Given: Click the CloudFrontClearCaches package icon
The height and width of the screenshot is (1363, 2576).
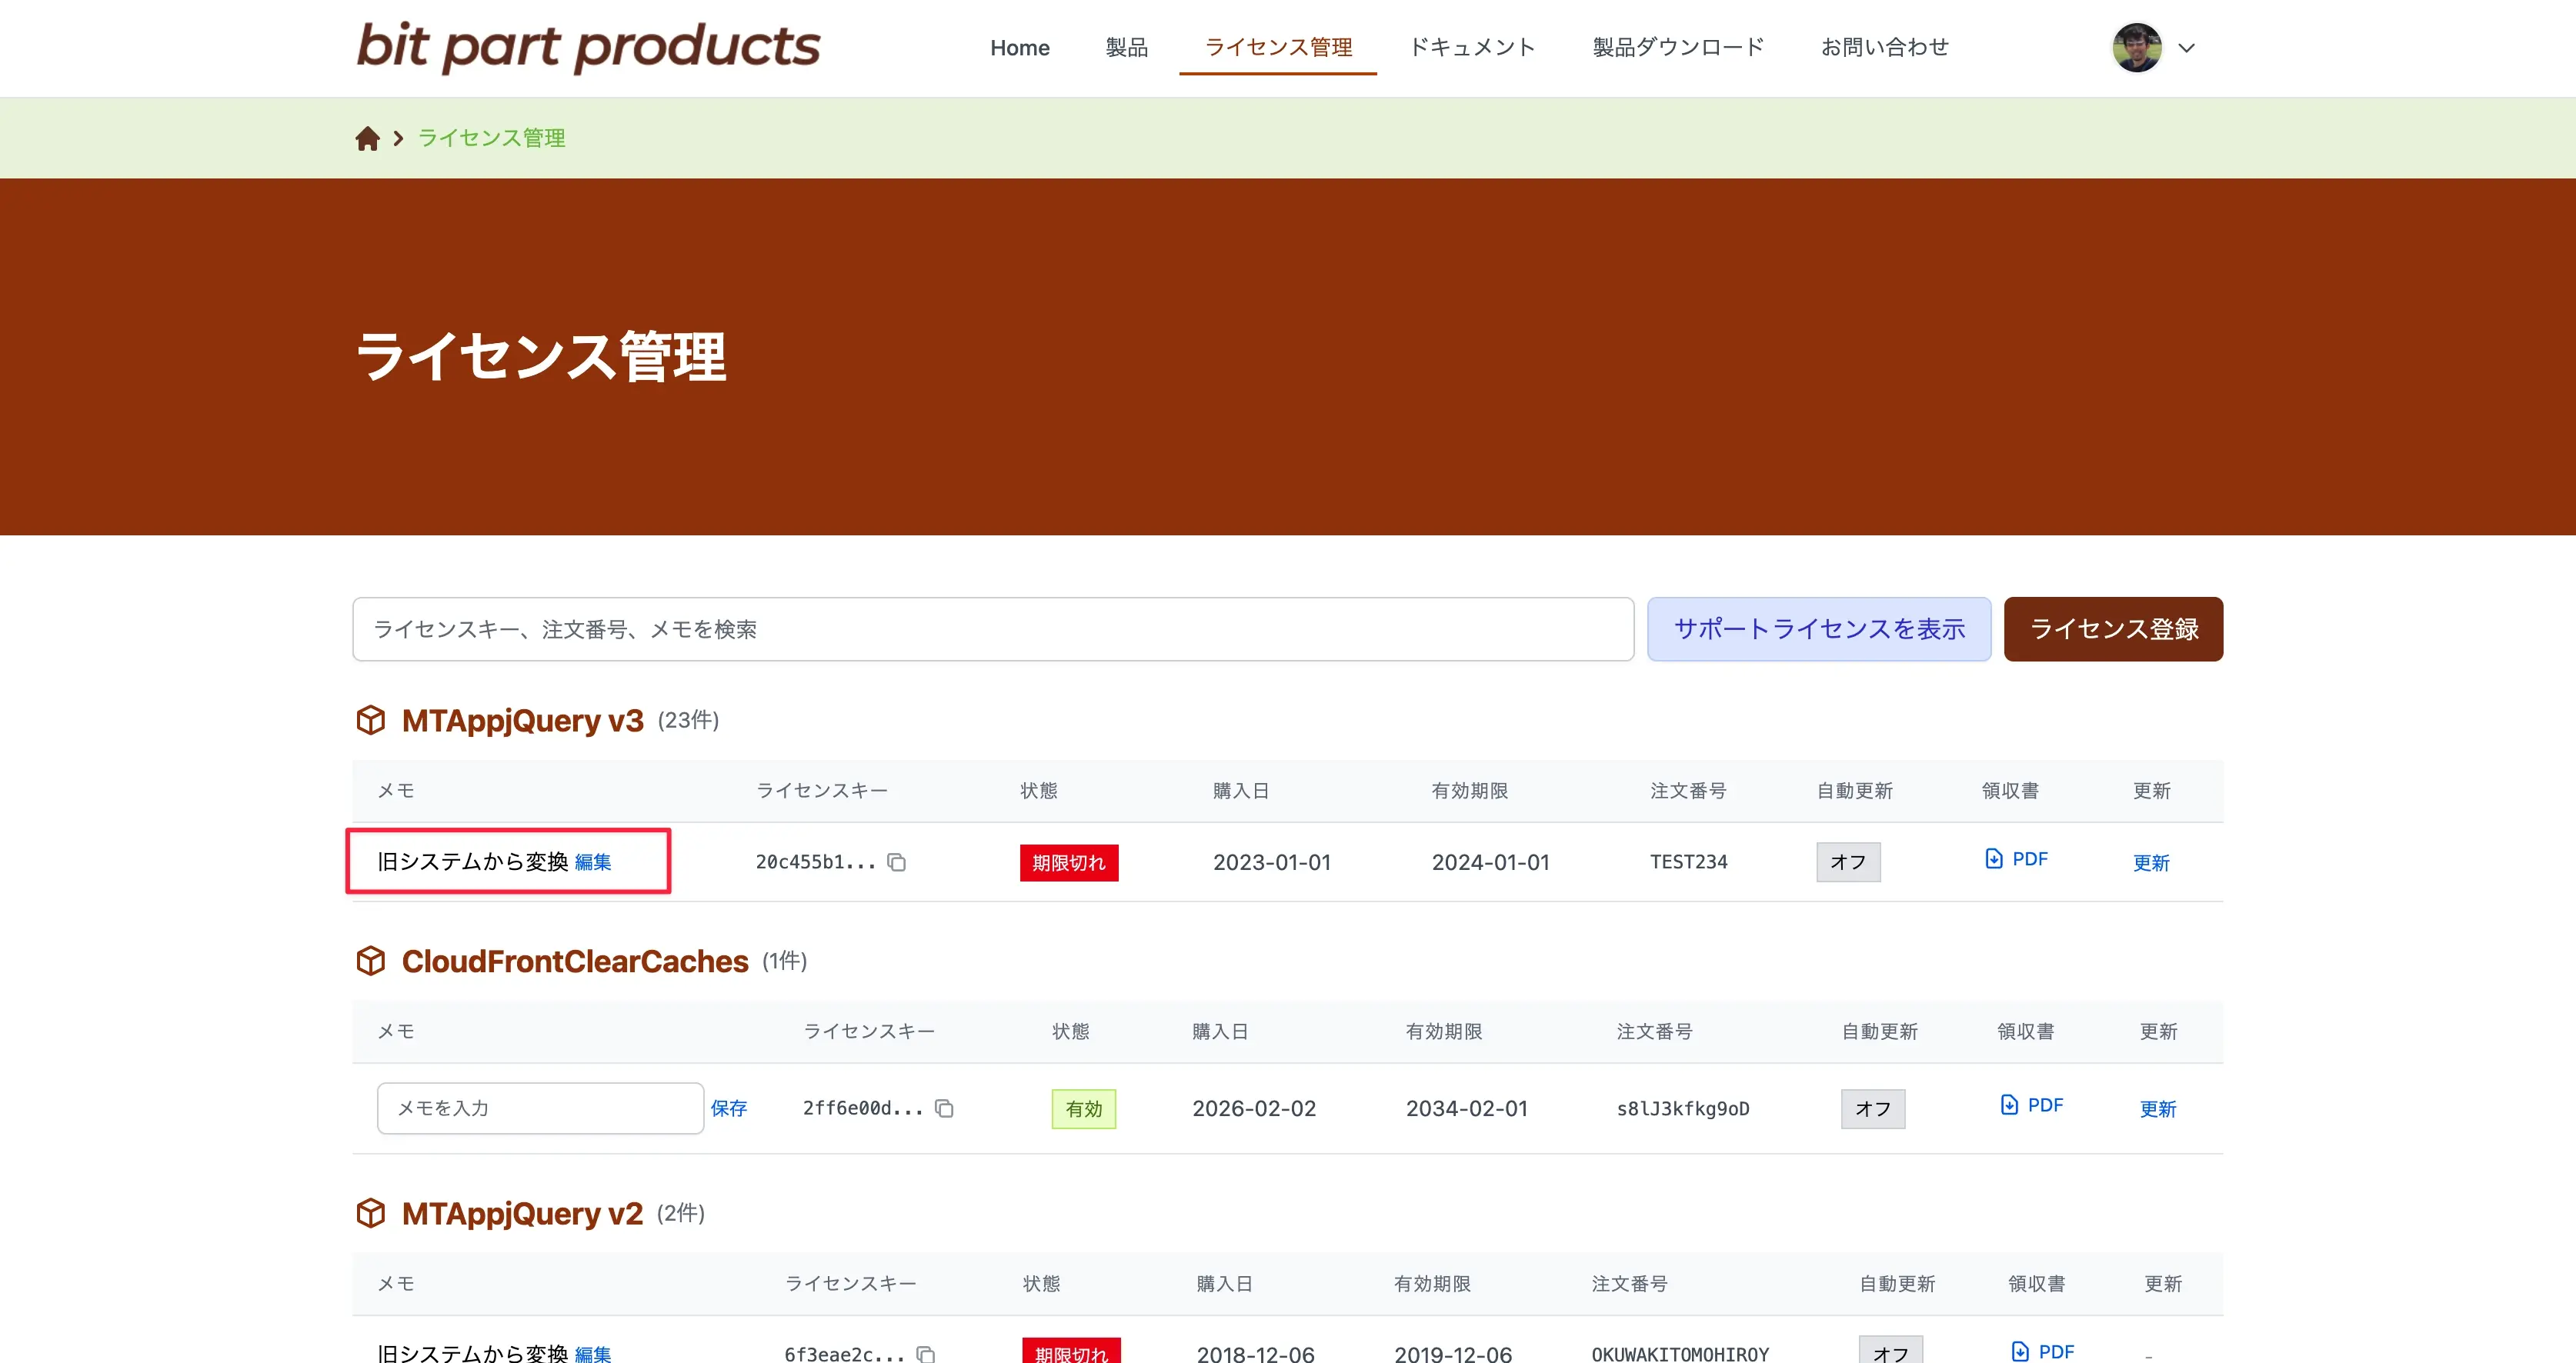Looking at the screenshot, I should tap(371, 961).
